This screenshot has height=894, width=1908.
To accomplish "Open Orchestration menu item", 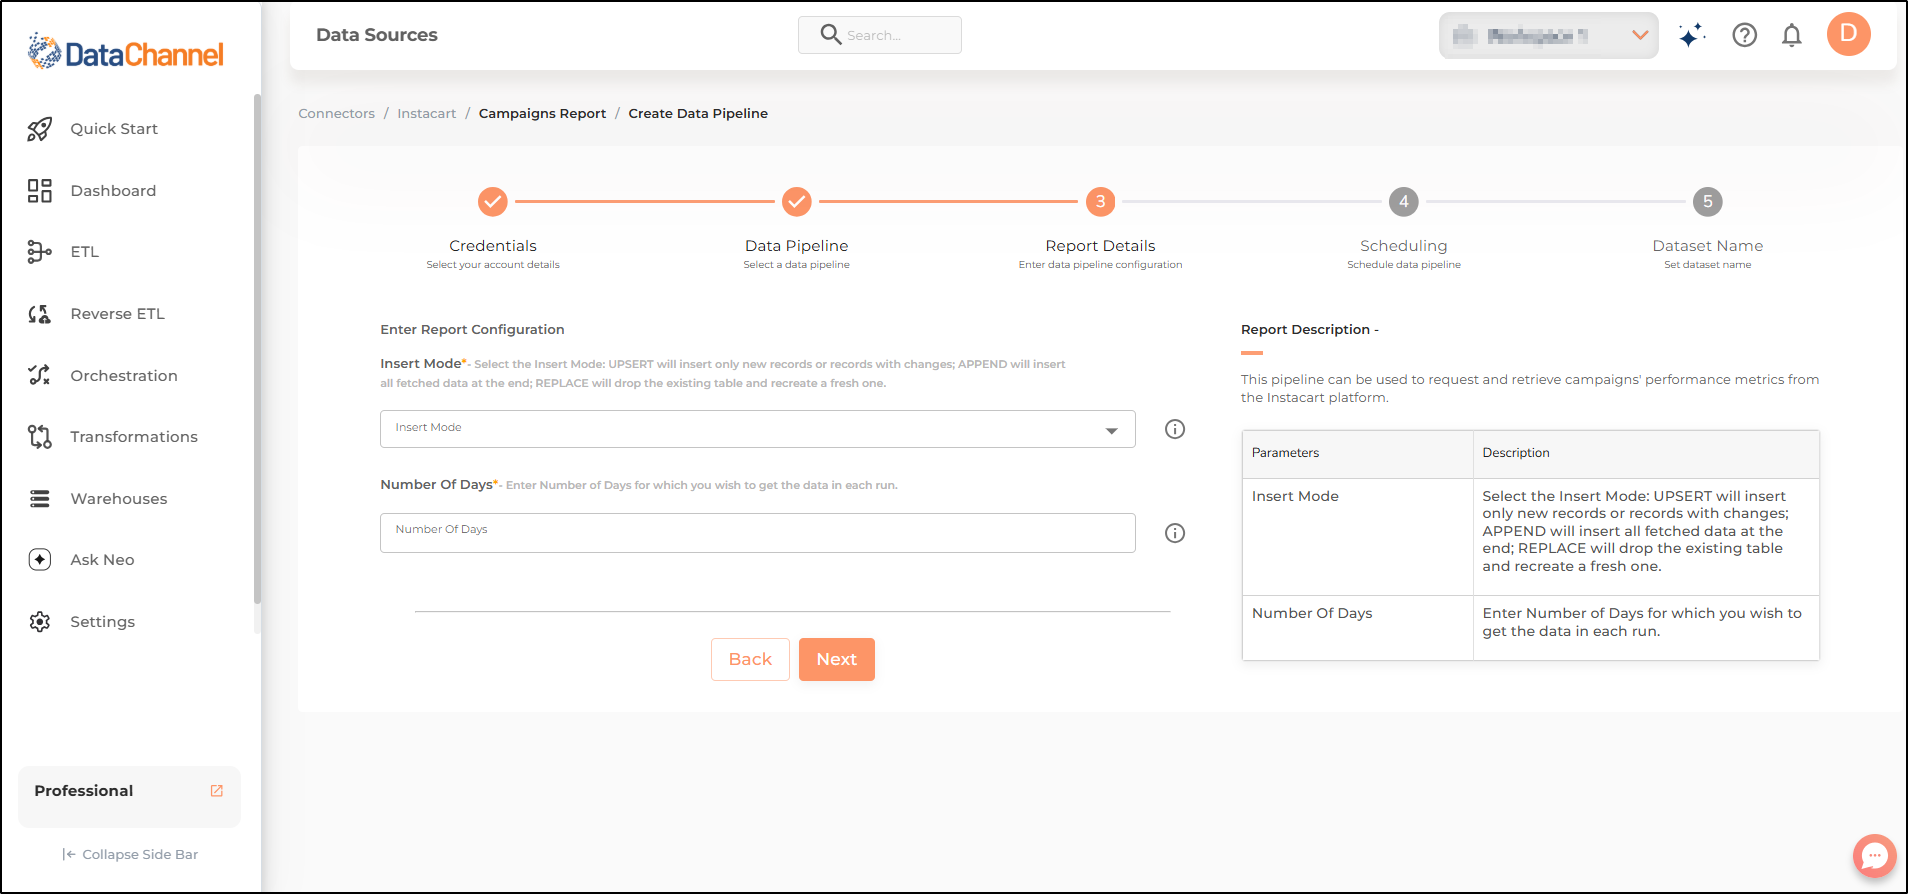I will (x=124, y=376).
